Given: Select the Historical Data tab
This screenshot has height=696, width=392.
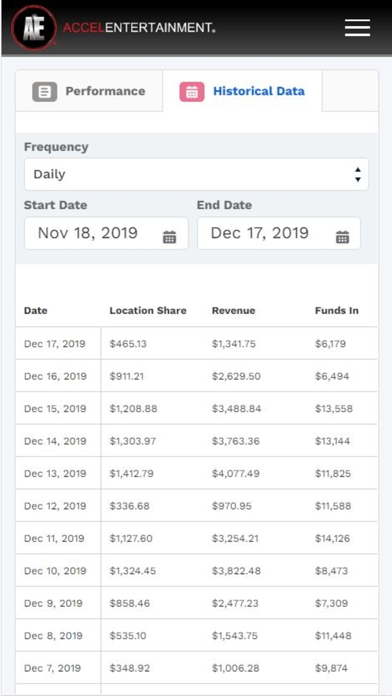Looking at the screenshot, I should pyautogui.click(x=242, y=91).
